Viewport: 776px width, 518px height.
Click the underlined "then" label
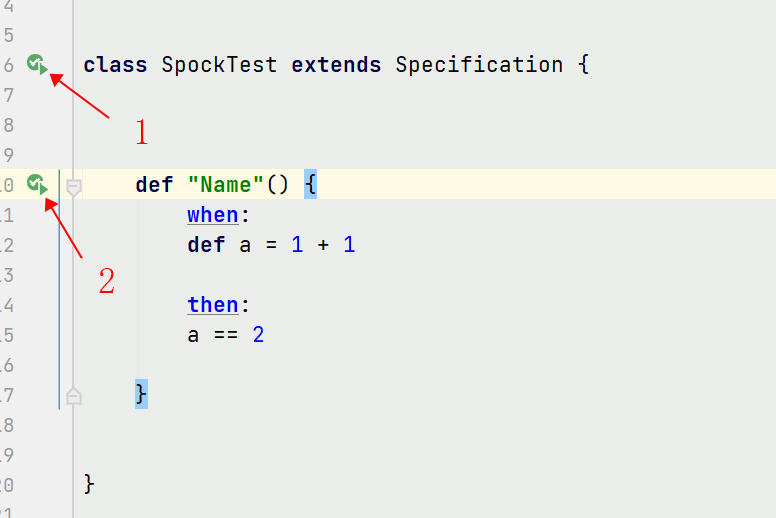coord(212,305)
